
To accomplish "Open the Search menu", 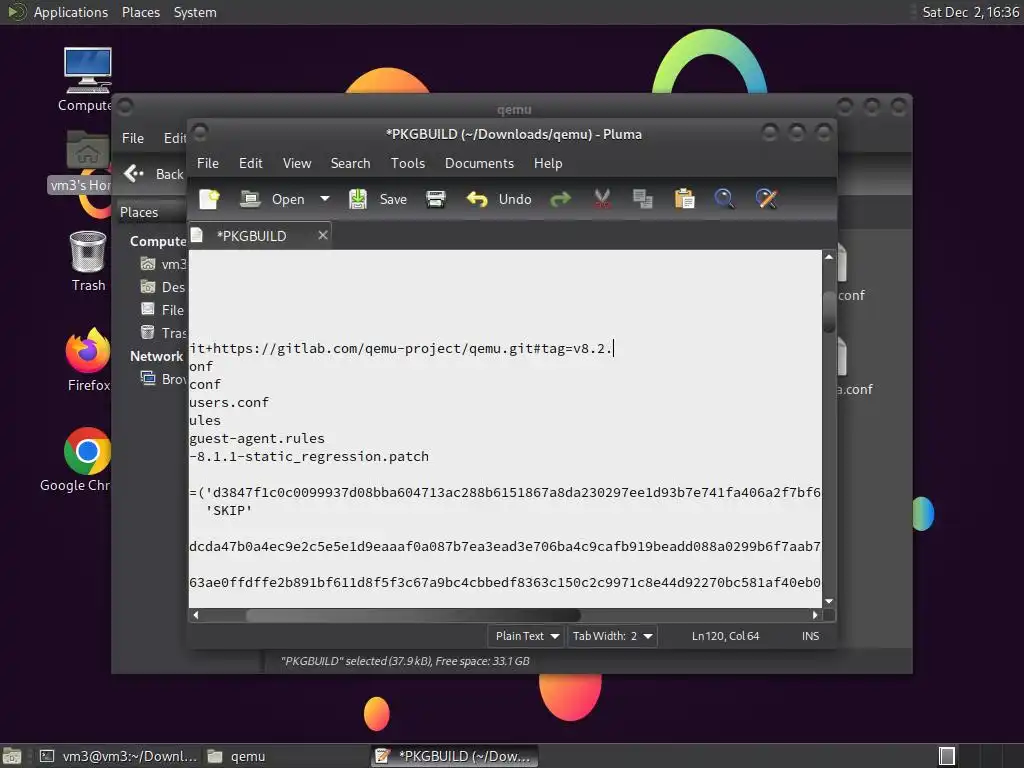I will tap(350, 163).
